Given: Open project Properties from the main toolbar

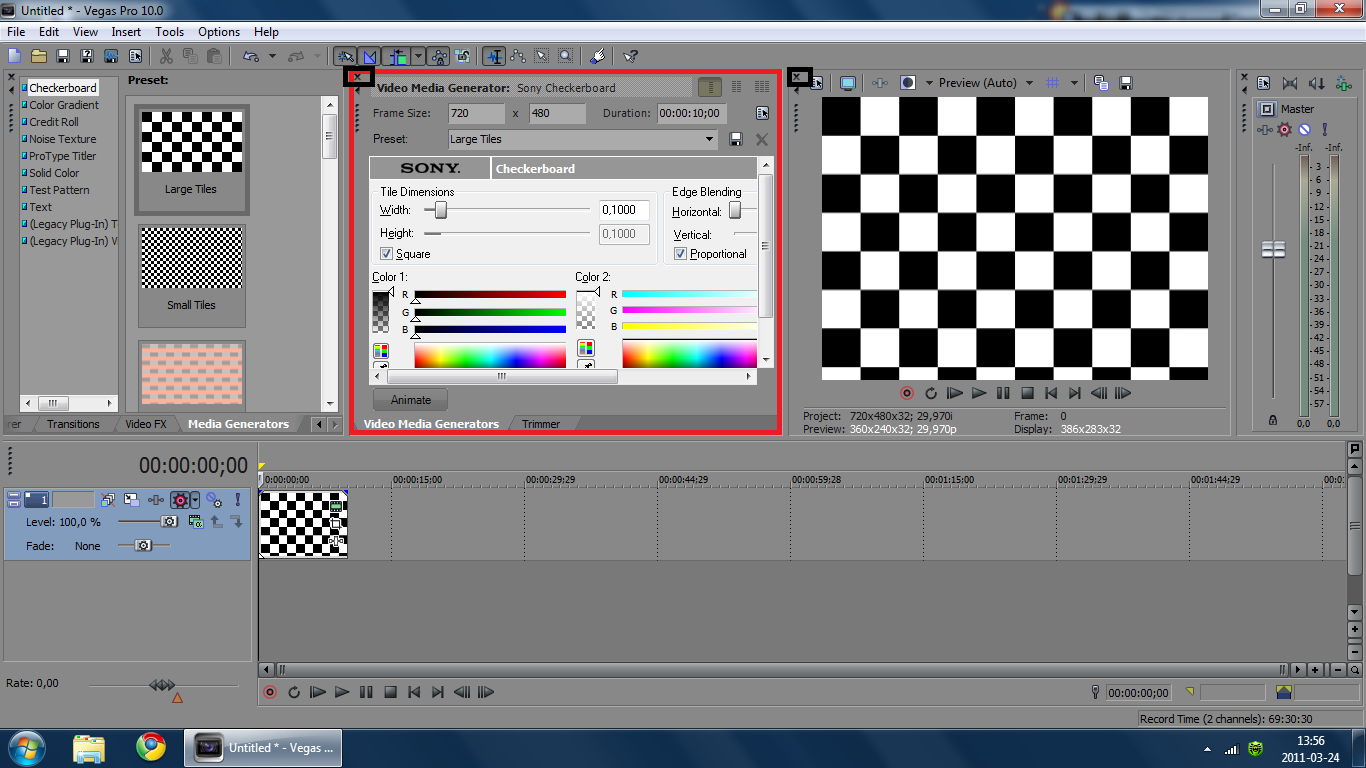Looking at the screenshot, I should click(135, 56).
